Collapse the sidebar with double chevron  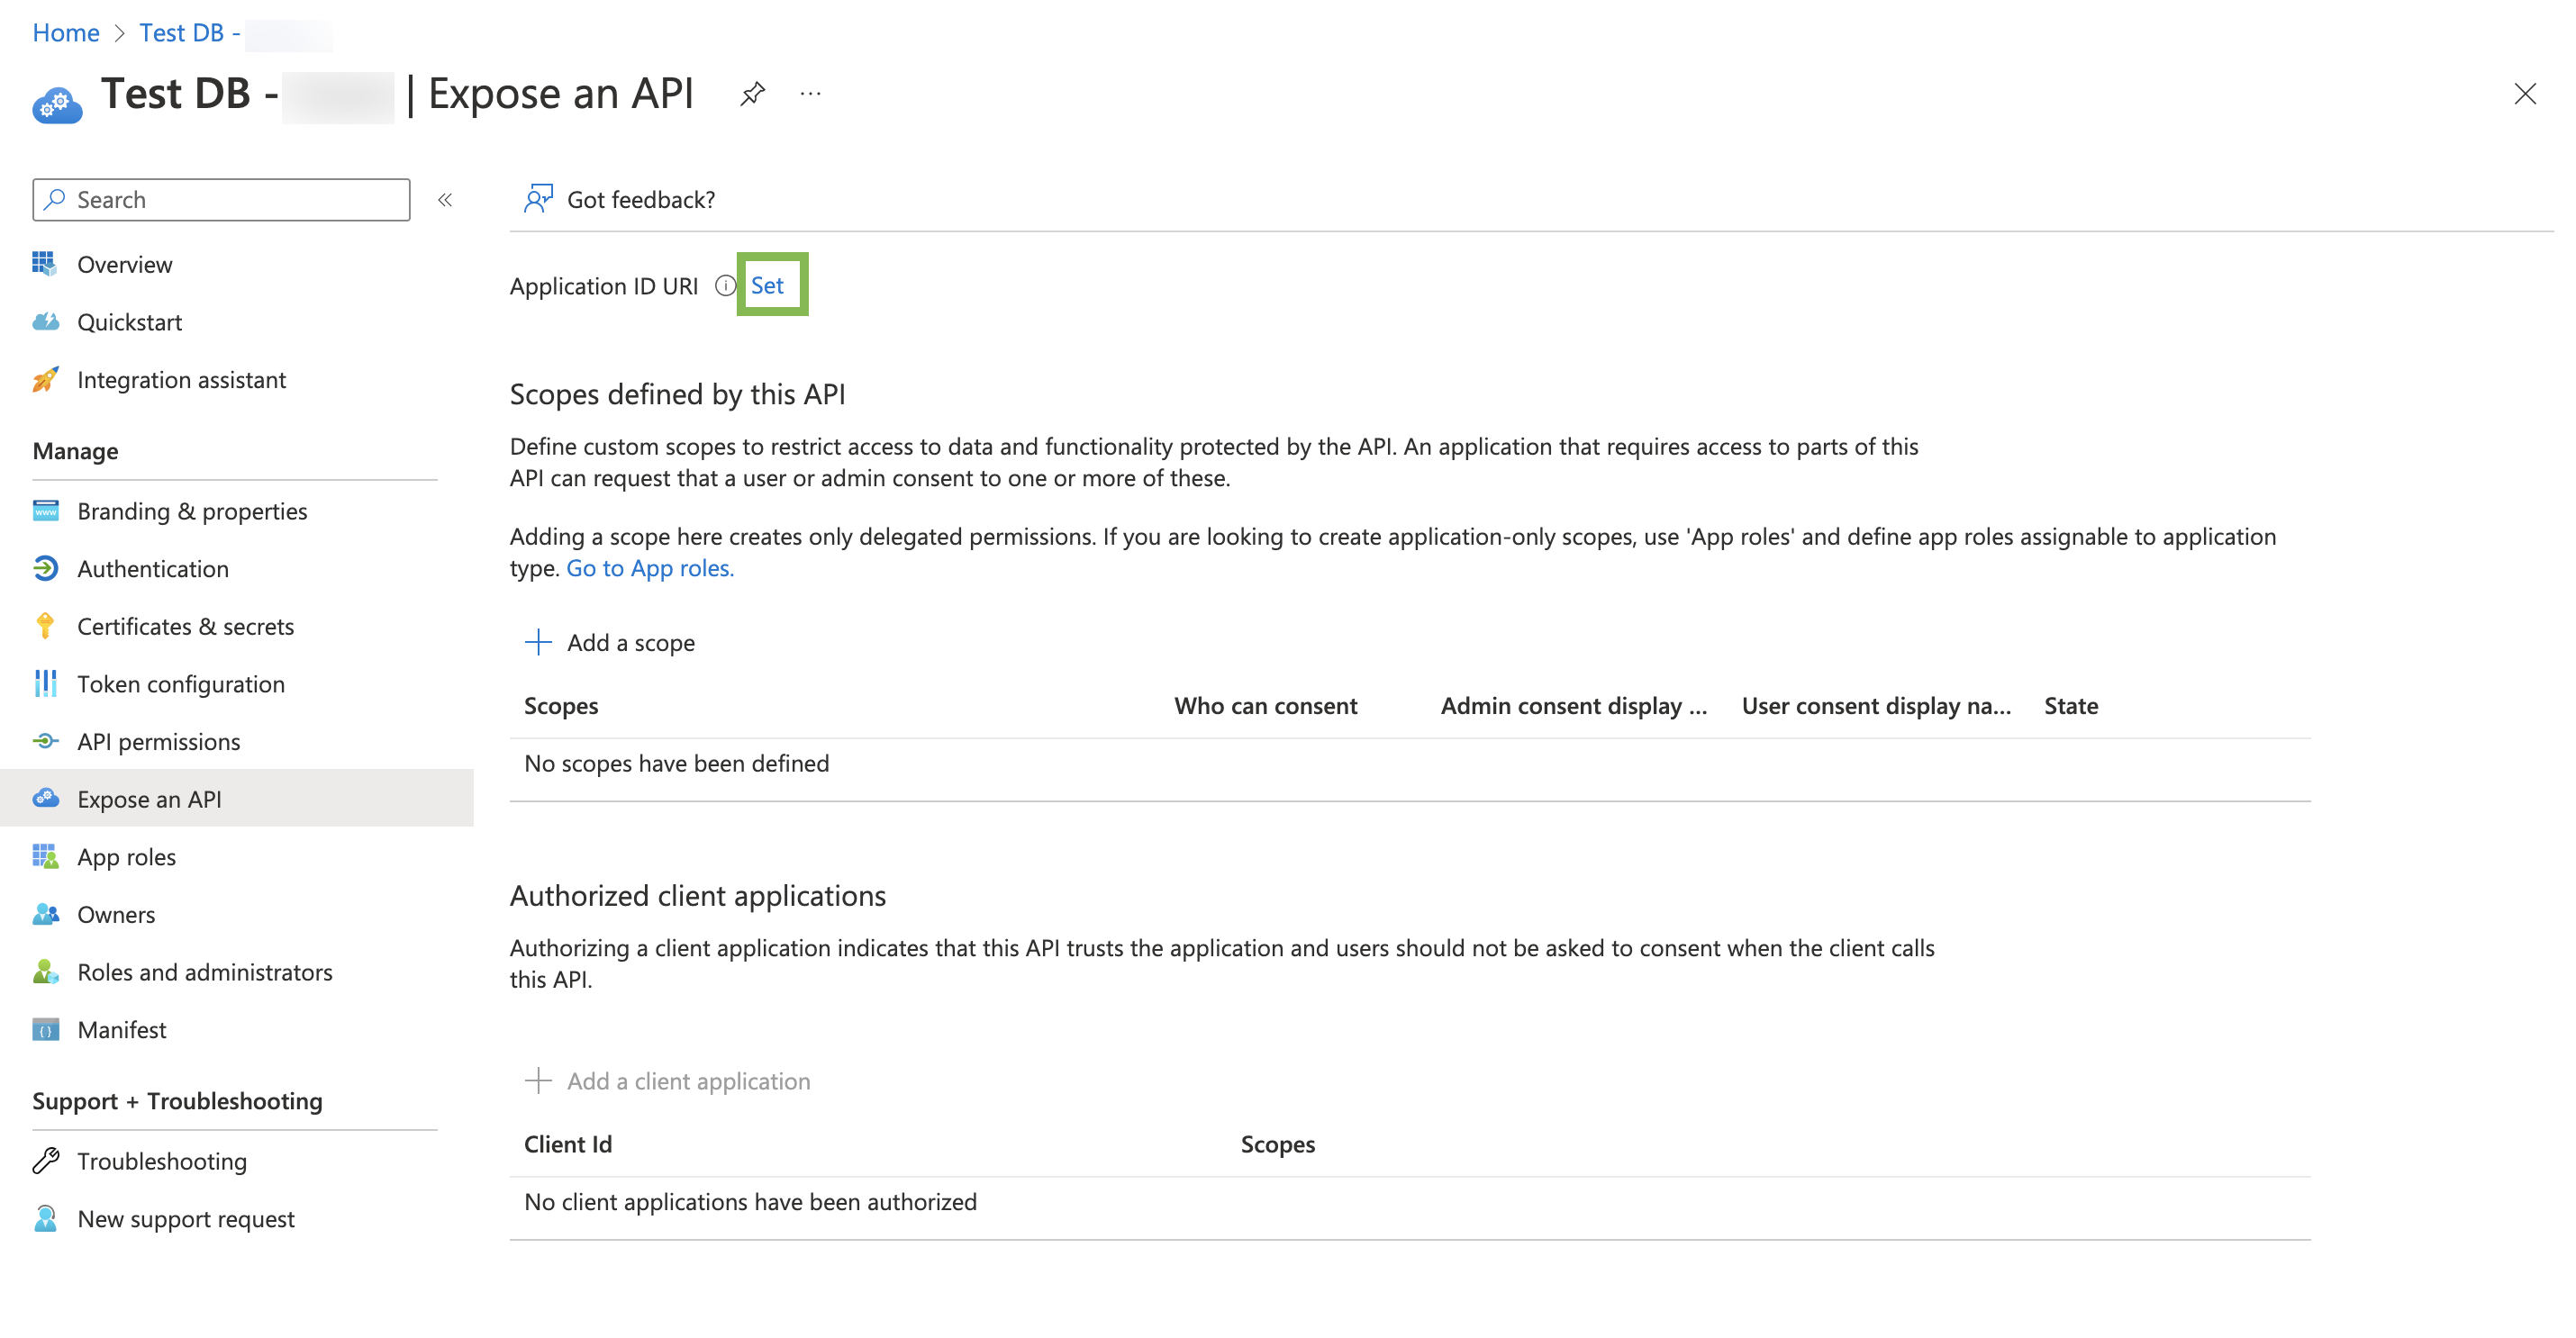[445, 200]
